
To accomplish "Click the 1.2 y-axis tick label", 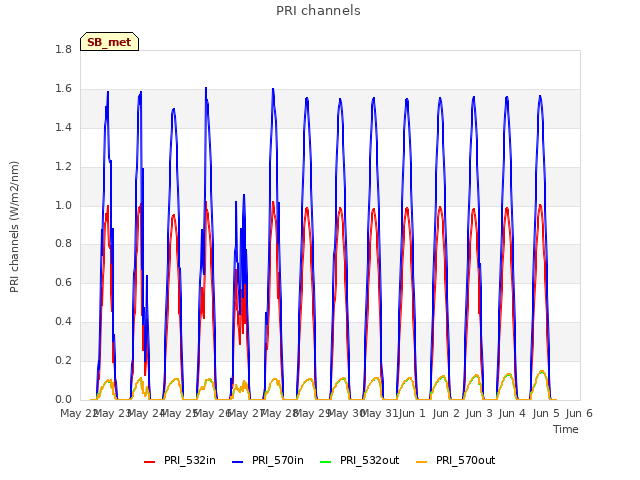I will 63,167.
